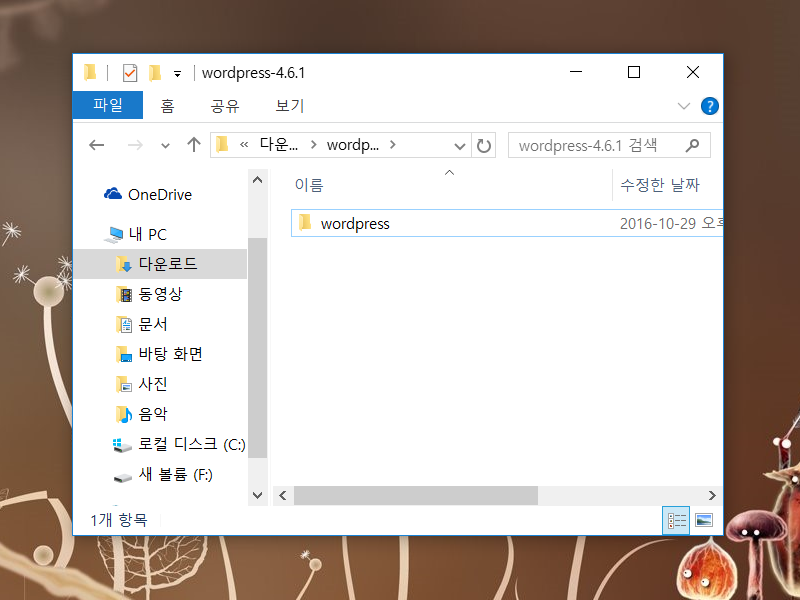800x600 pixels.
Task: Select 바탕 화면 in the navigation pane
Action: click(170, 354)
